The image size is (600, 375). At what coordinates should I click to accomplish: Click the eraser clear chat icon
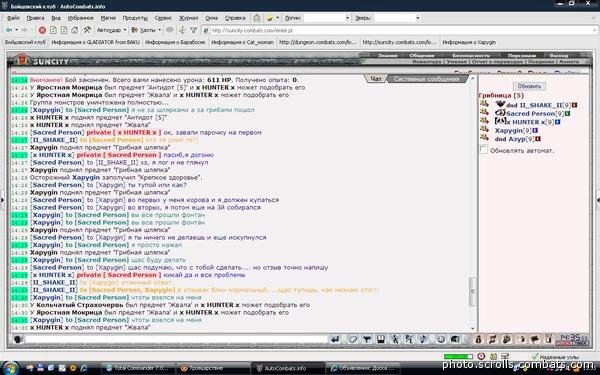(x=353, y=339)
